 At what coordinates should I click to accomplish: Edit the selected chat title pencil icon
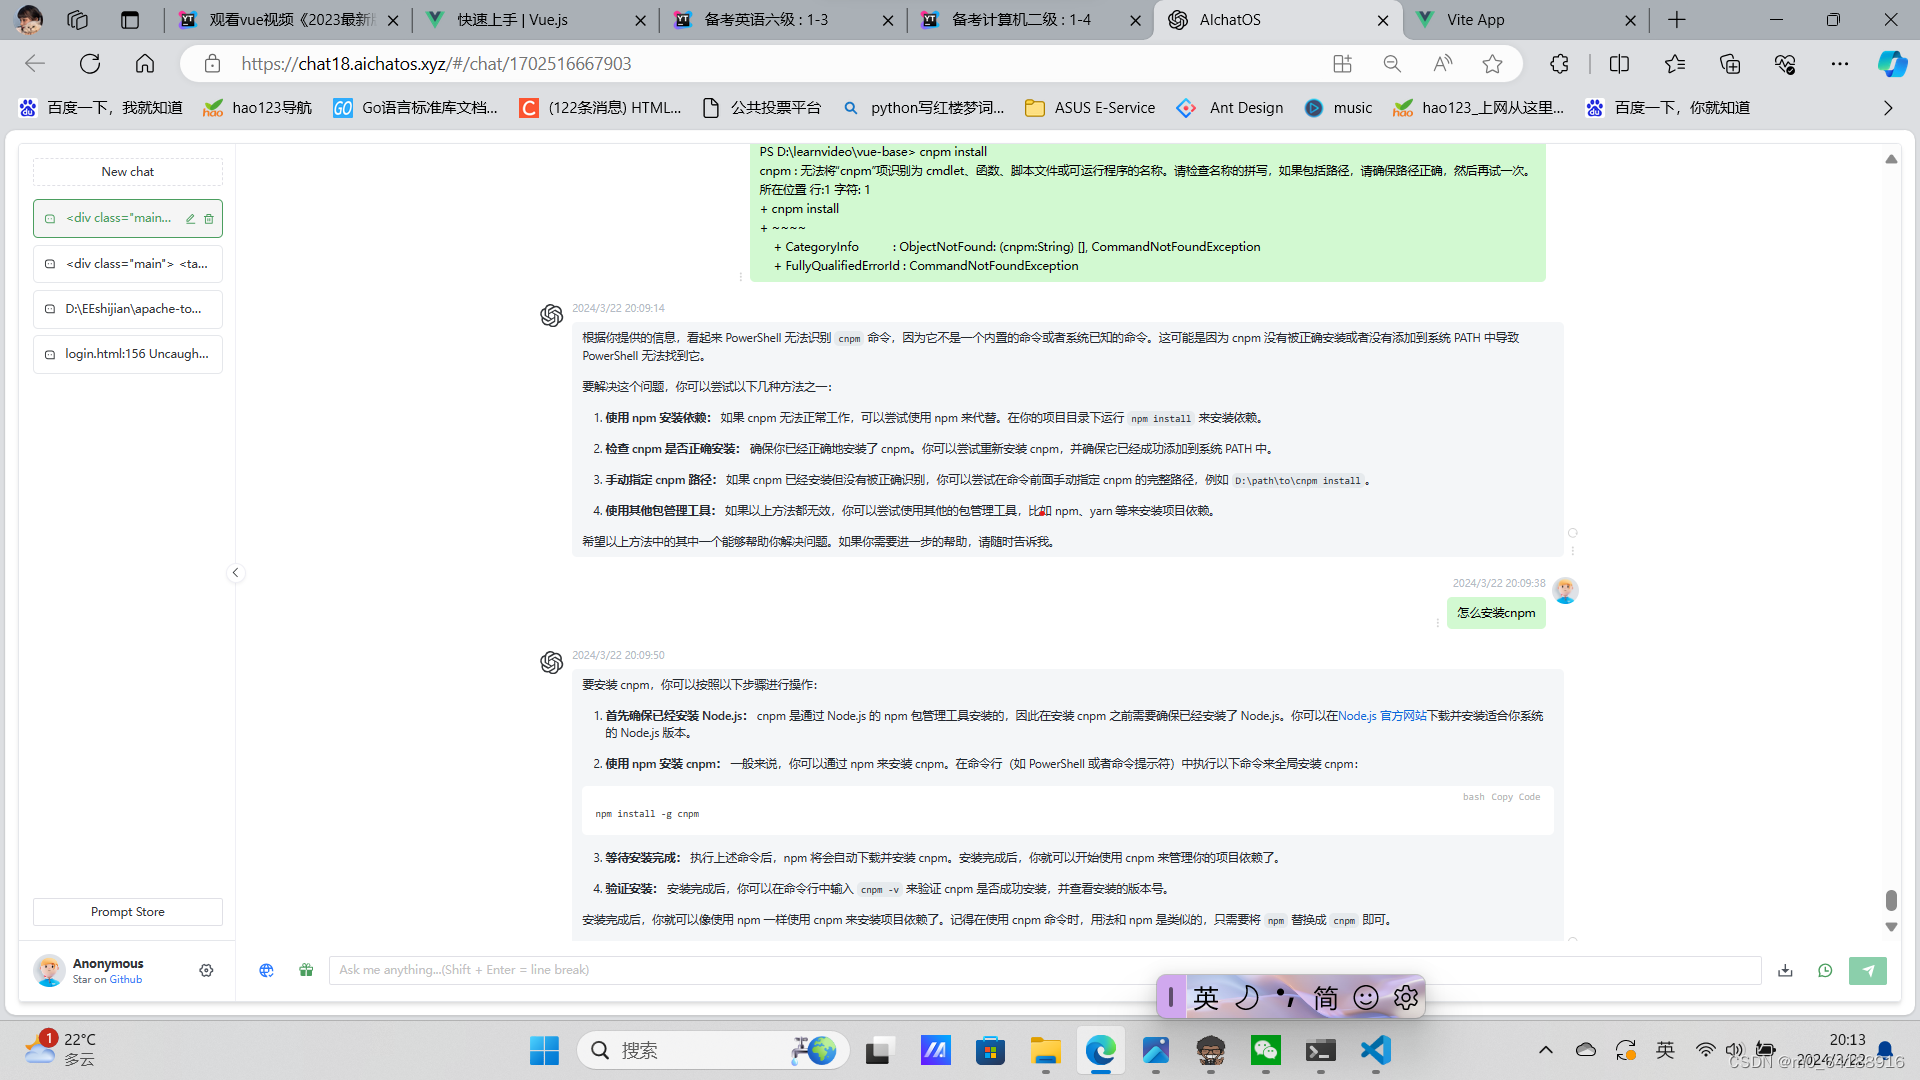click(x=190, y=219)
